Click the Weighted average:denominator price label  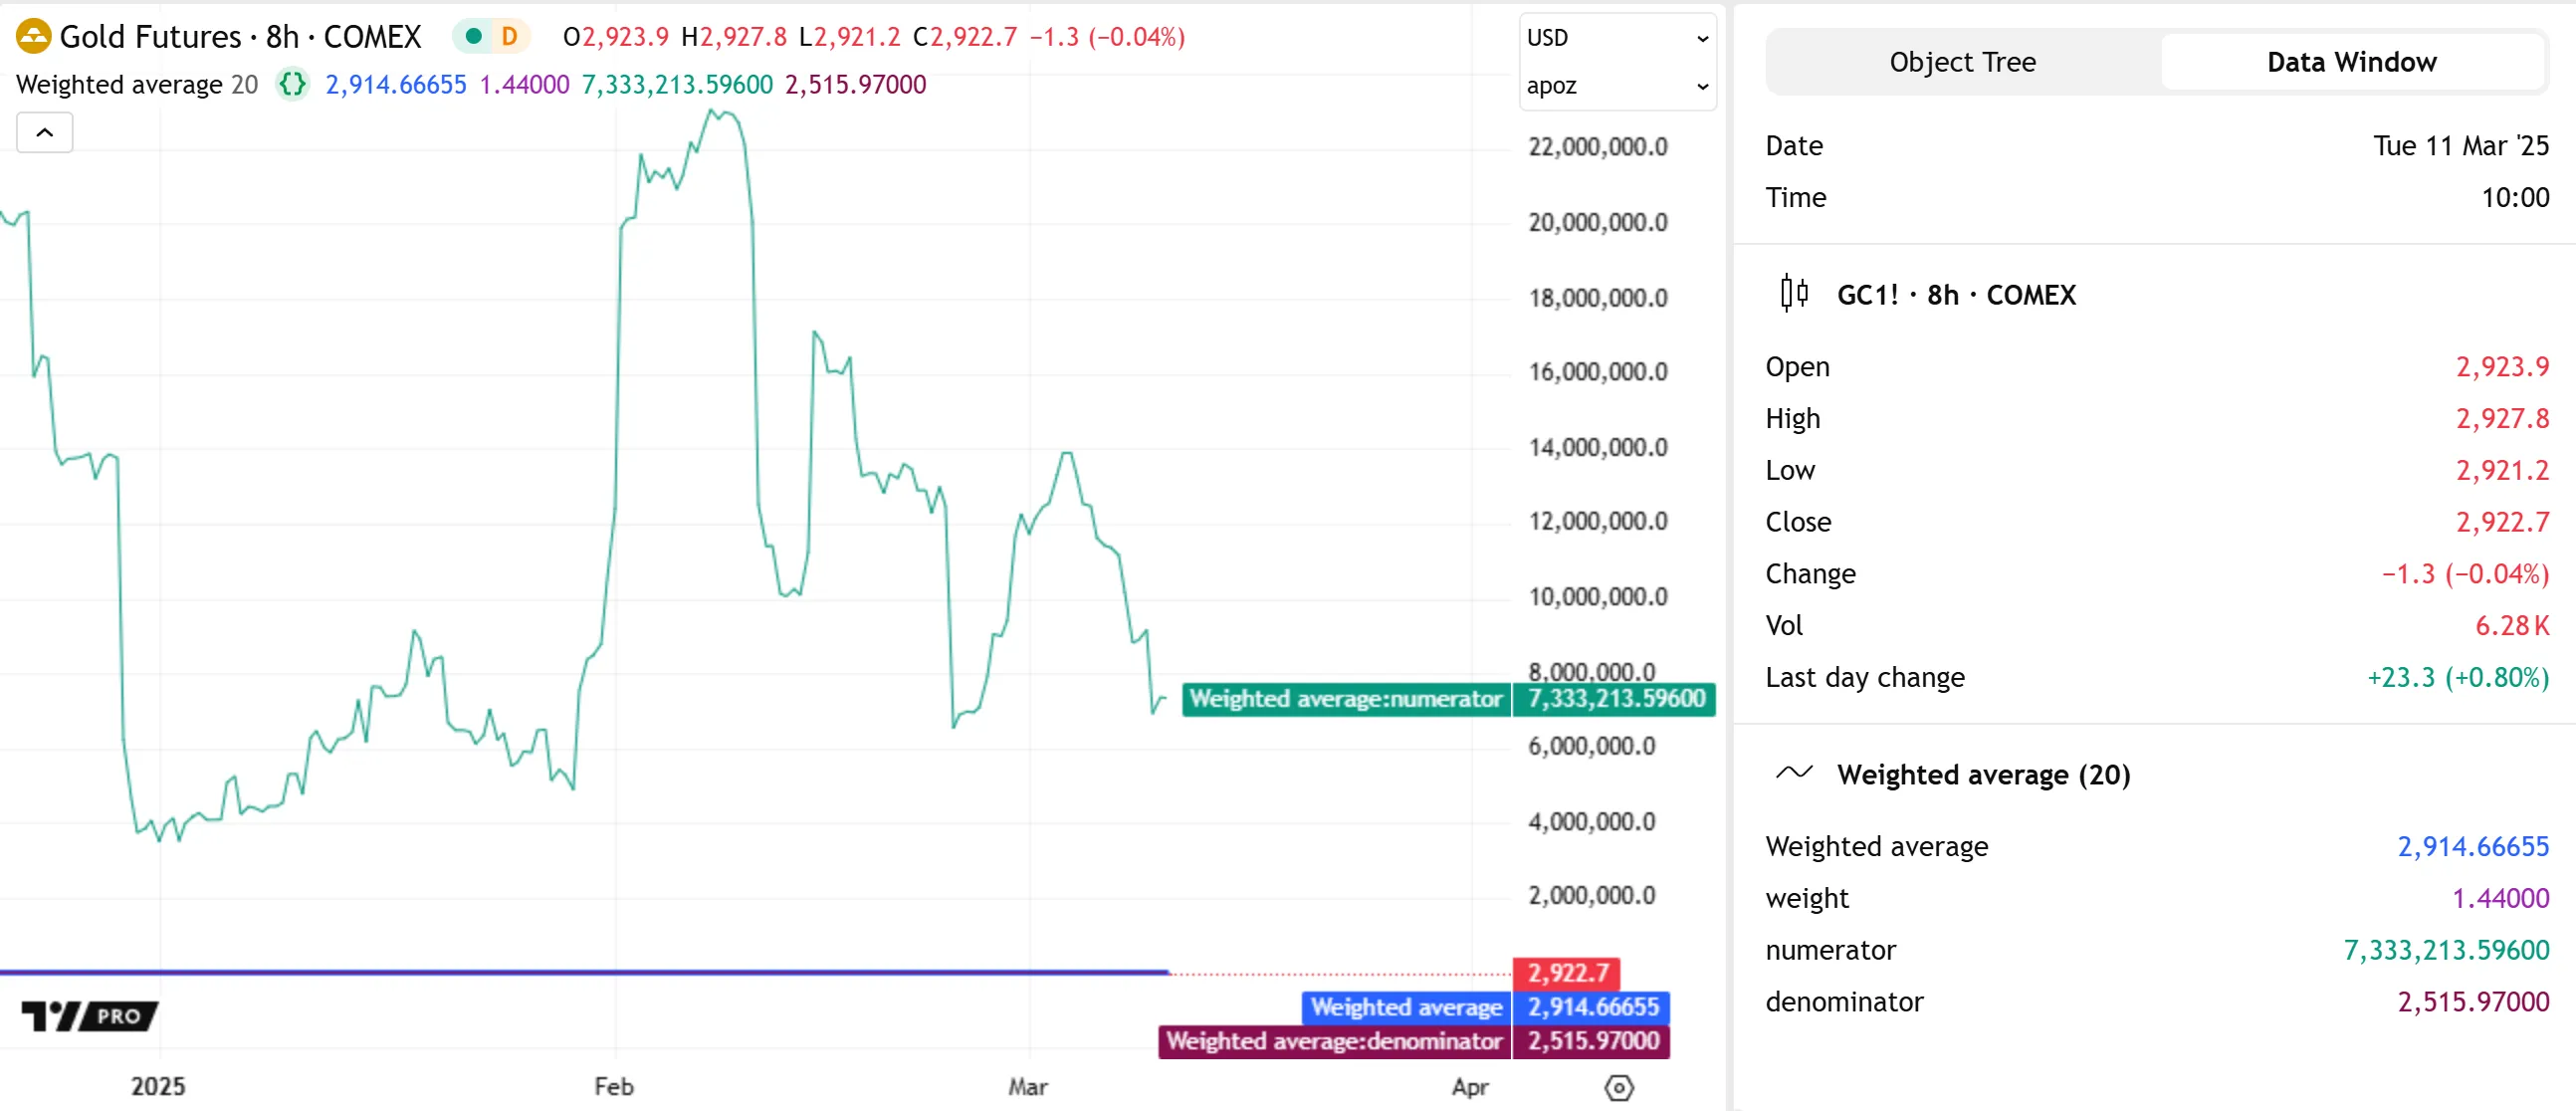1334,1041
